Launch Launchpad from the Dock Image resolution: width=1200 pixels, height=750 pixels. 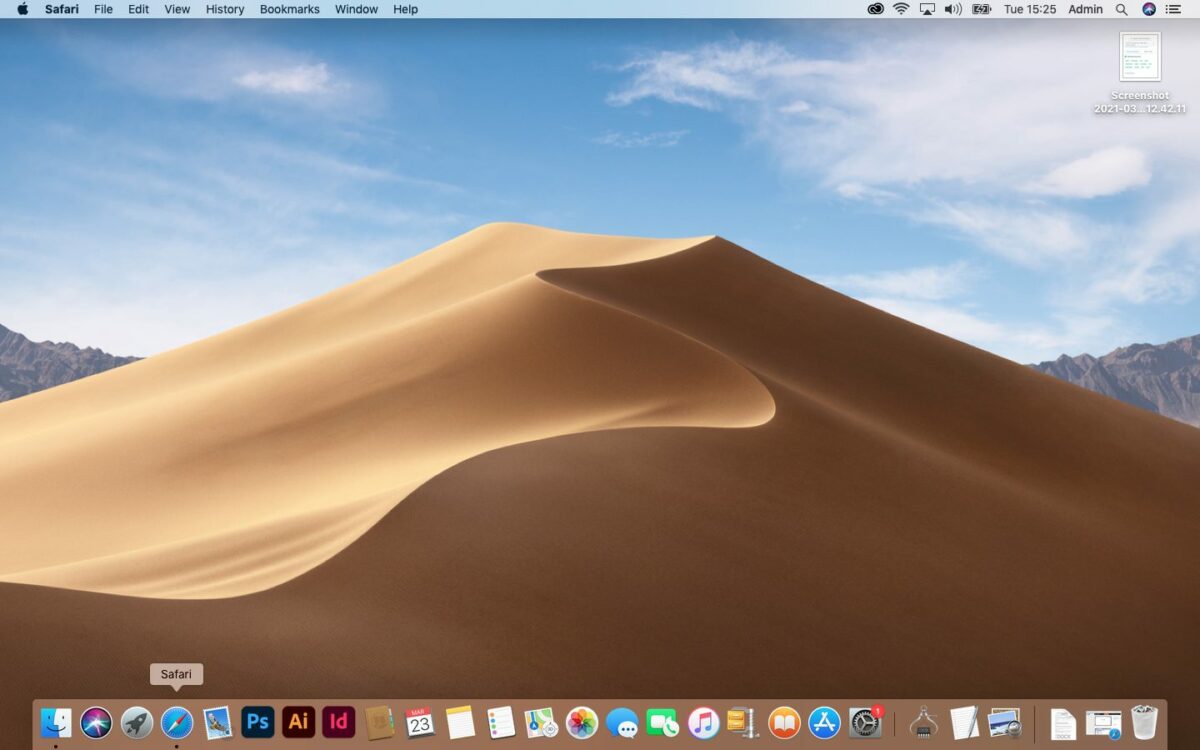[137, 722]
